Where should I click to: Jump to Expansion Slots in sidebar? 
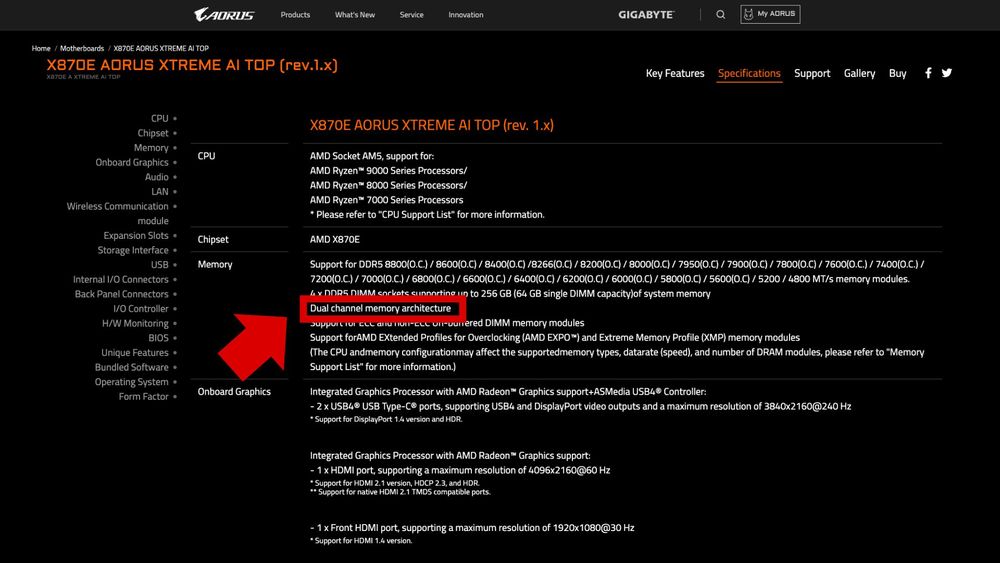[136, 236]
